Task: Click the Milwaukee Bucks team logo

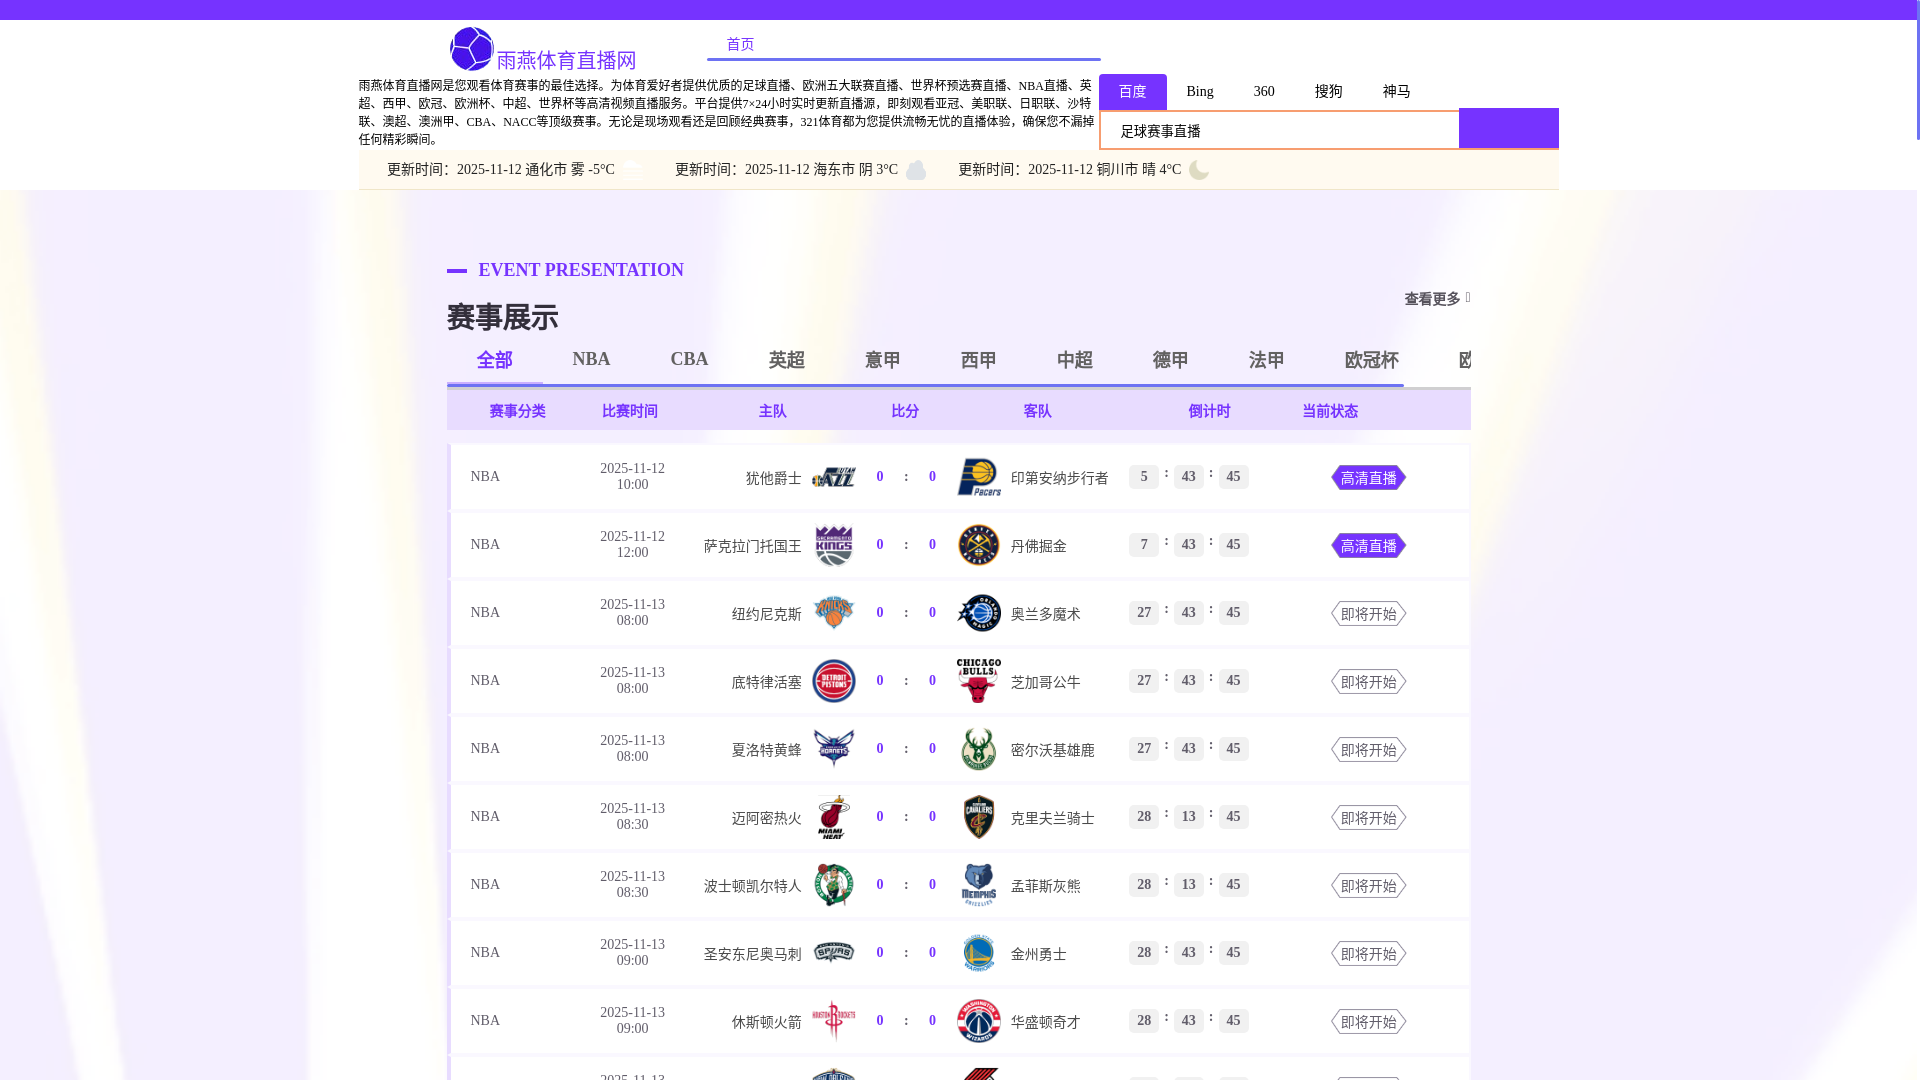Action: tap(979, 749)
